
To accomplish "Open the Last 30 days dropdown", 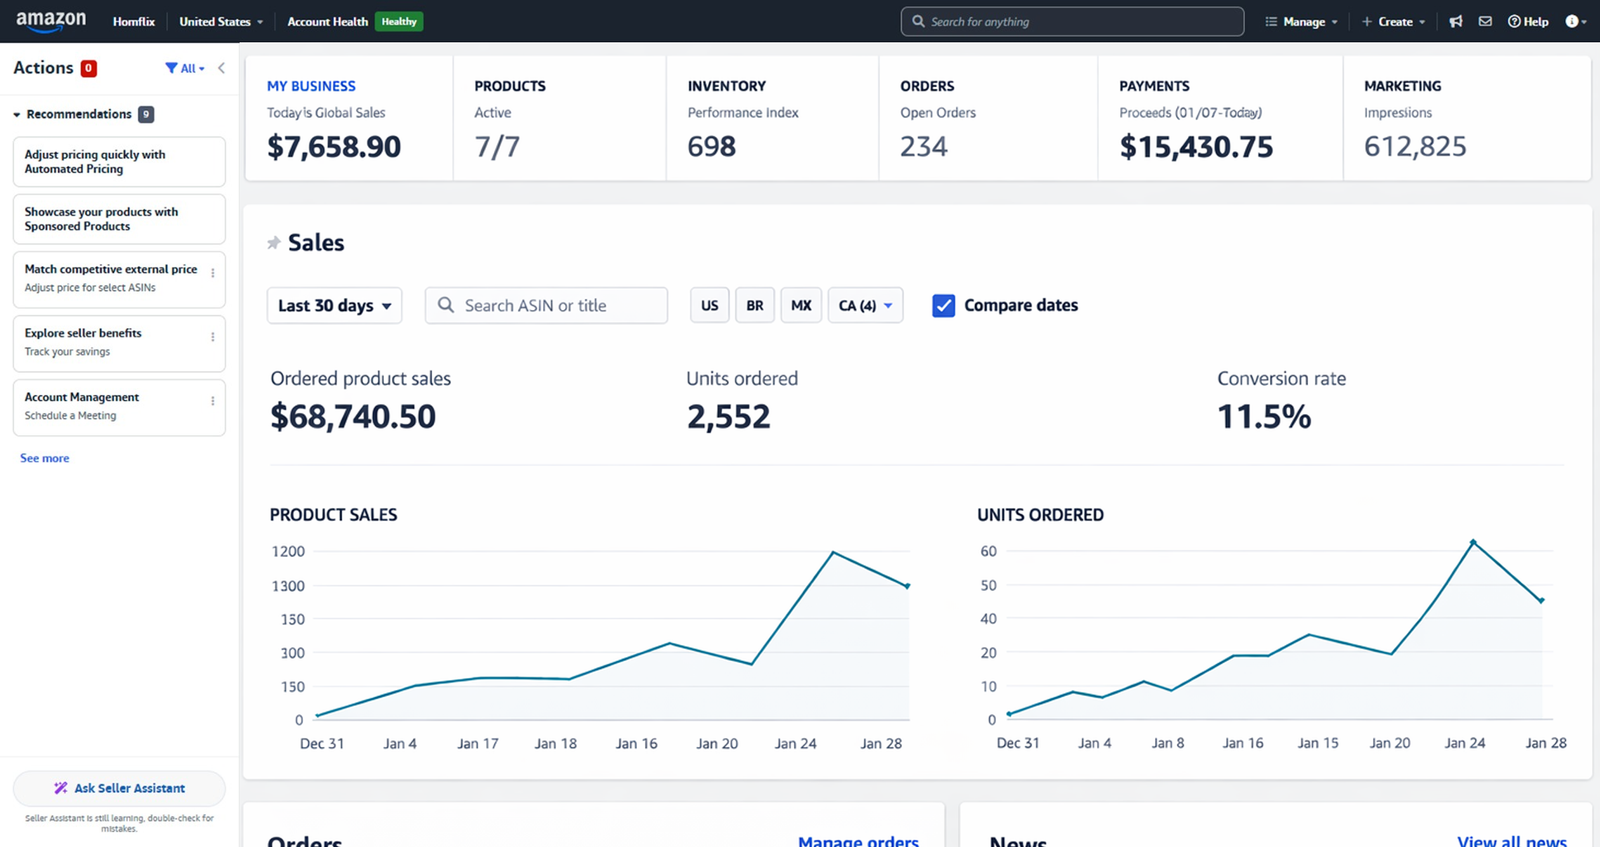I will point(334,306).
